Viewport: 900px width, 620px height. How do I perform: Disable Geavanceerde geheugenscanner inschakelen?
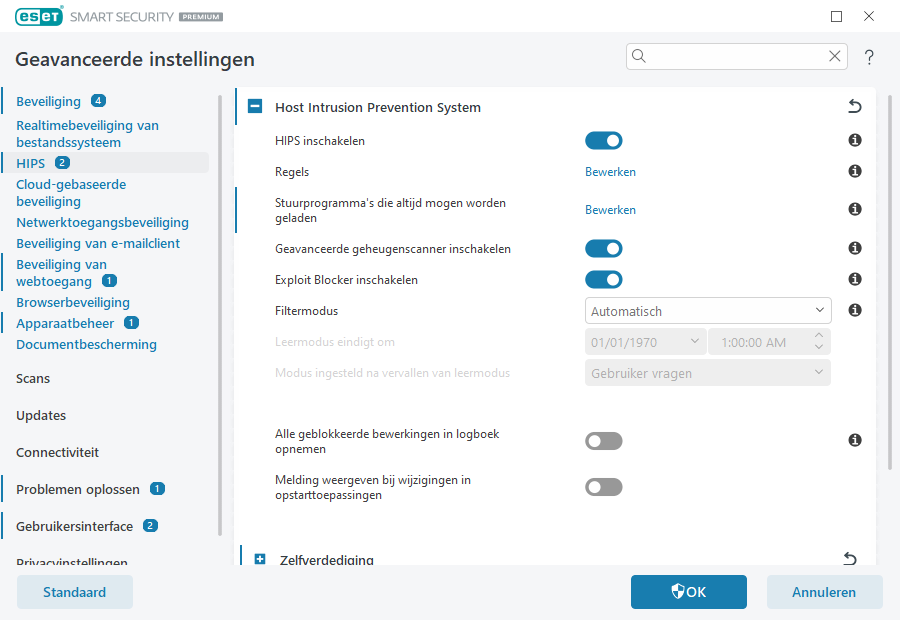click(603, 248)
